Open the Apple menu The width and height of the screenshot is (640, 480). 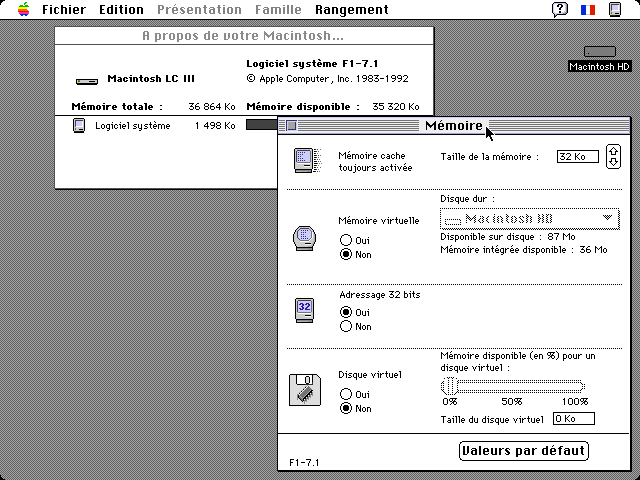[24, 9]
